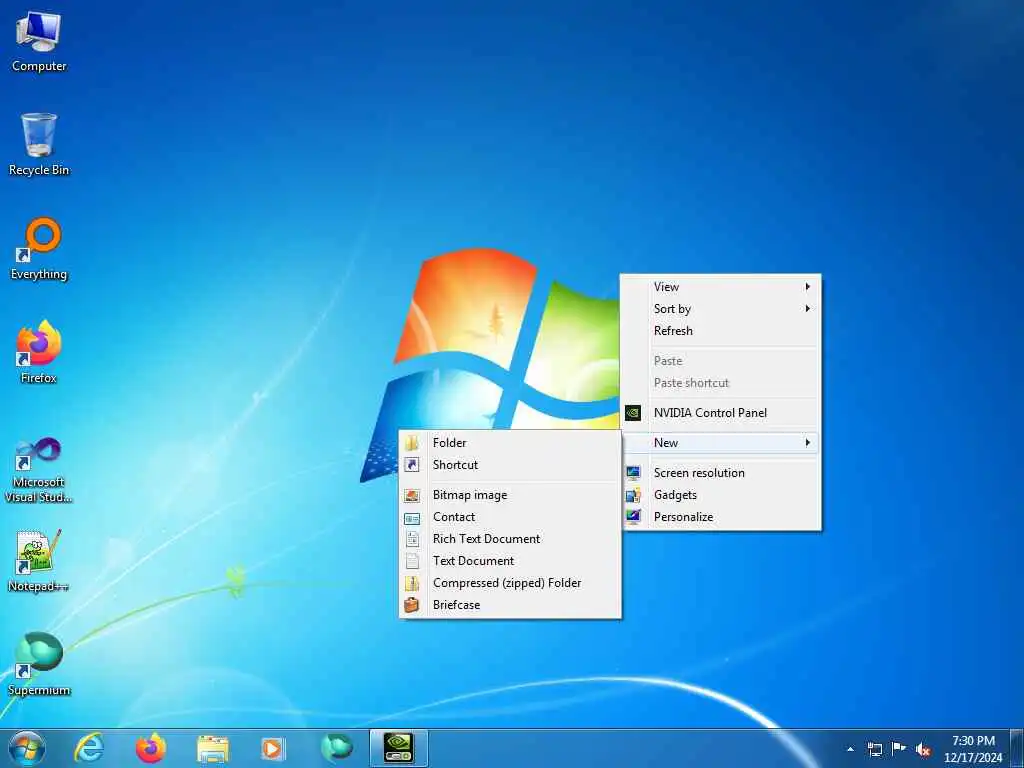Click the arrow beside View

[x=808, y=287]
